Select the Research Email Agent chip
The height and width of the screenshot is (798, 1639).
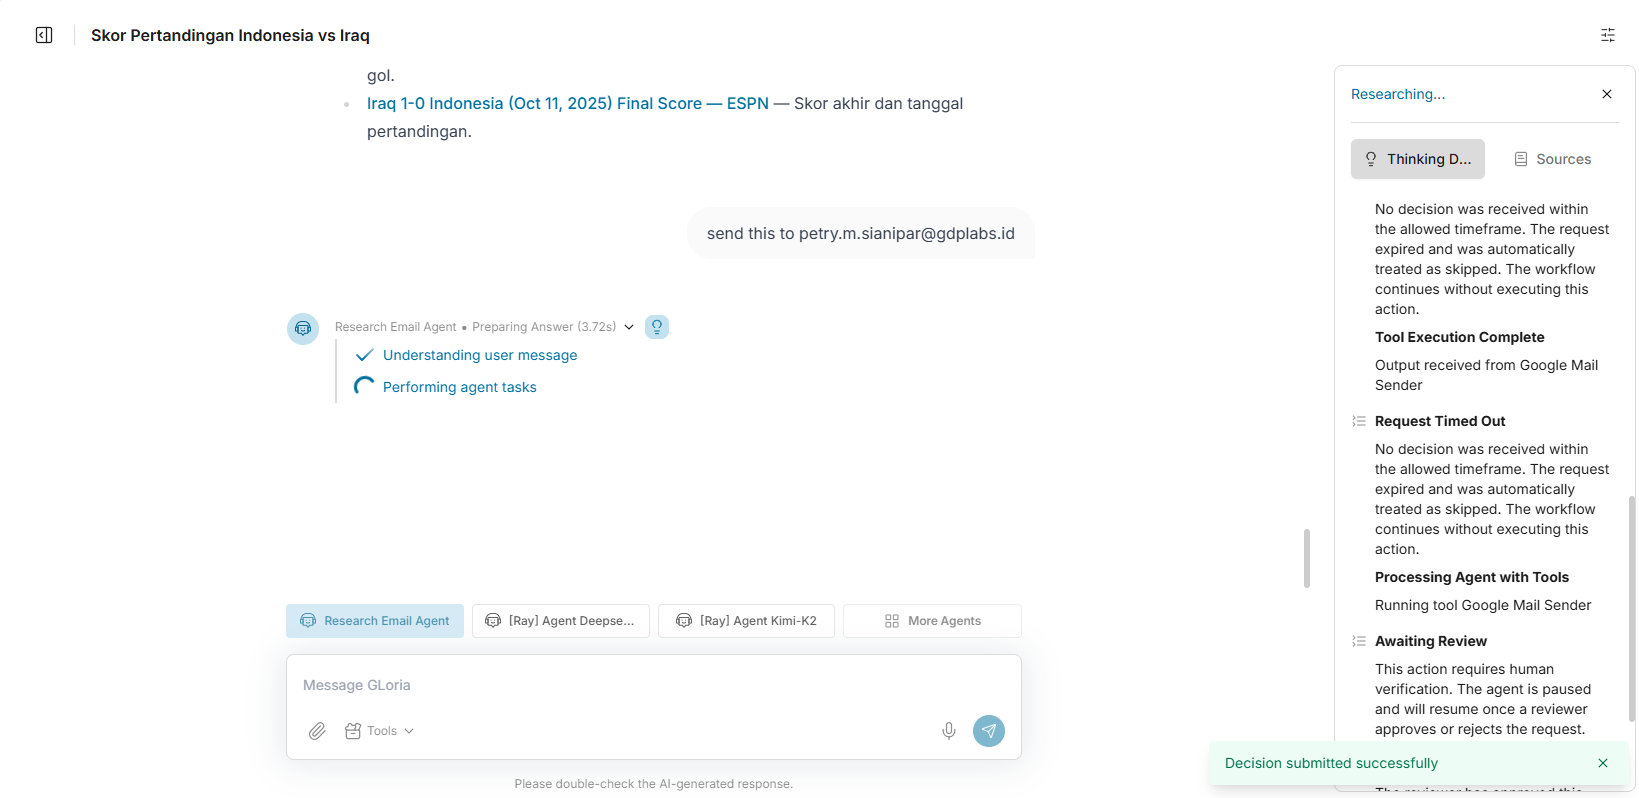tap(375, 621)
